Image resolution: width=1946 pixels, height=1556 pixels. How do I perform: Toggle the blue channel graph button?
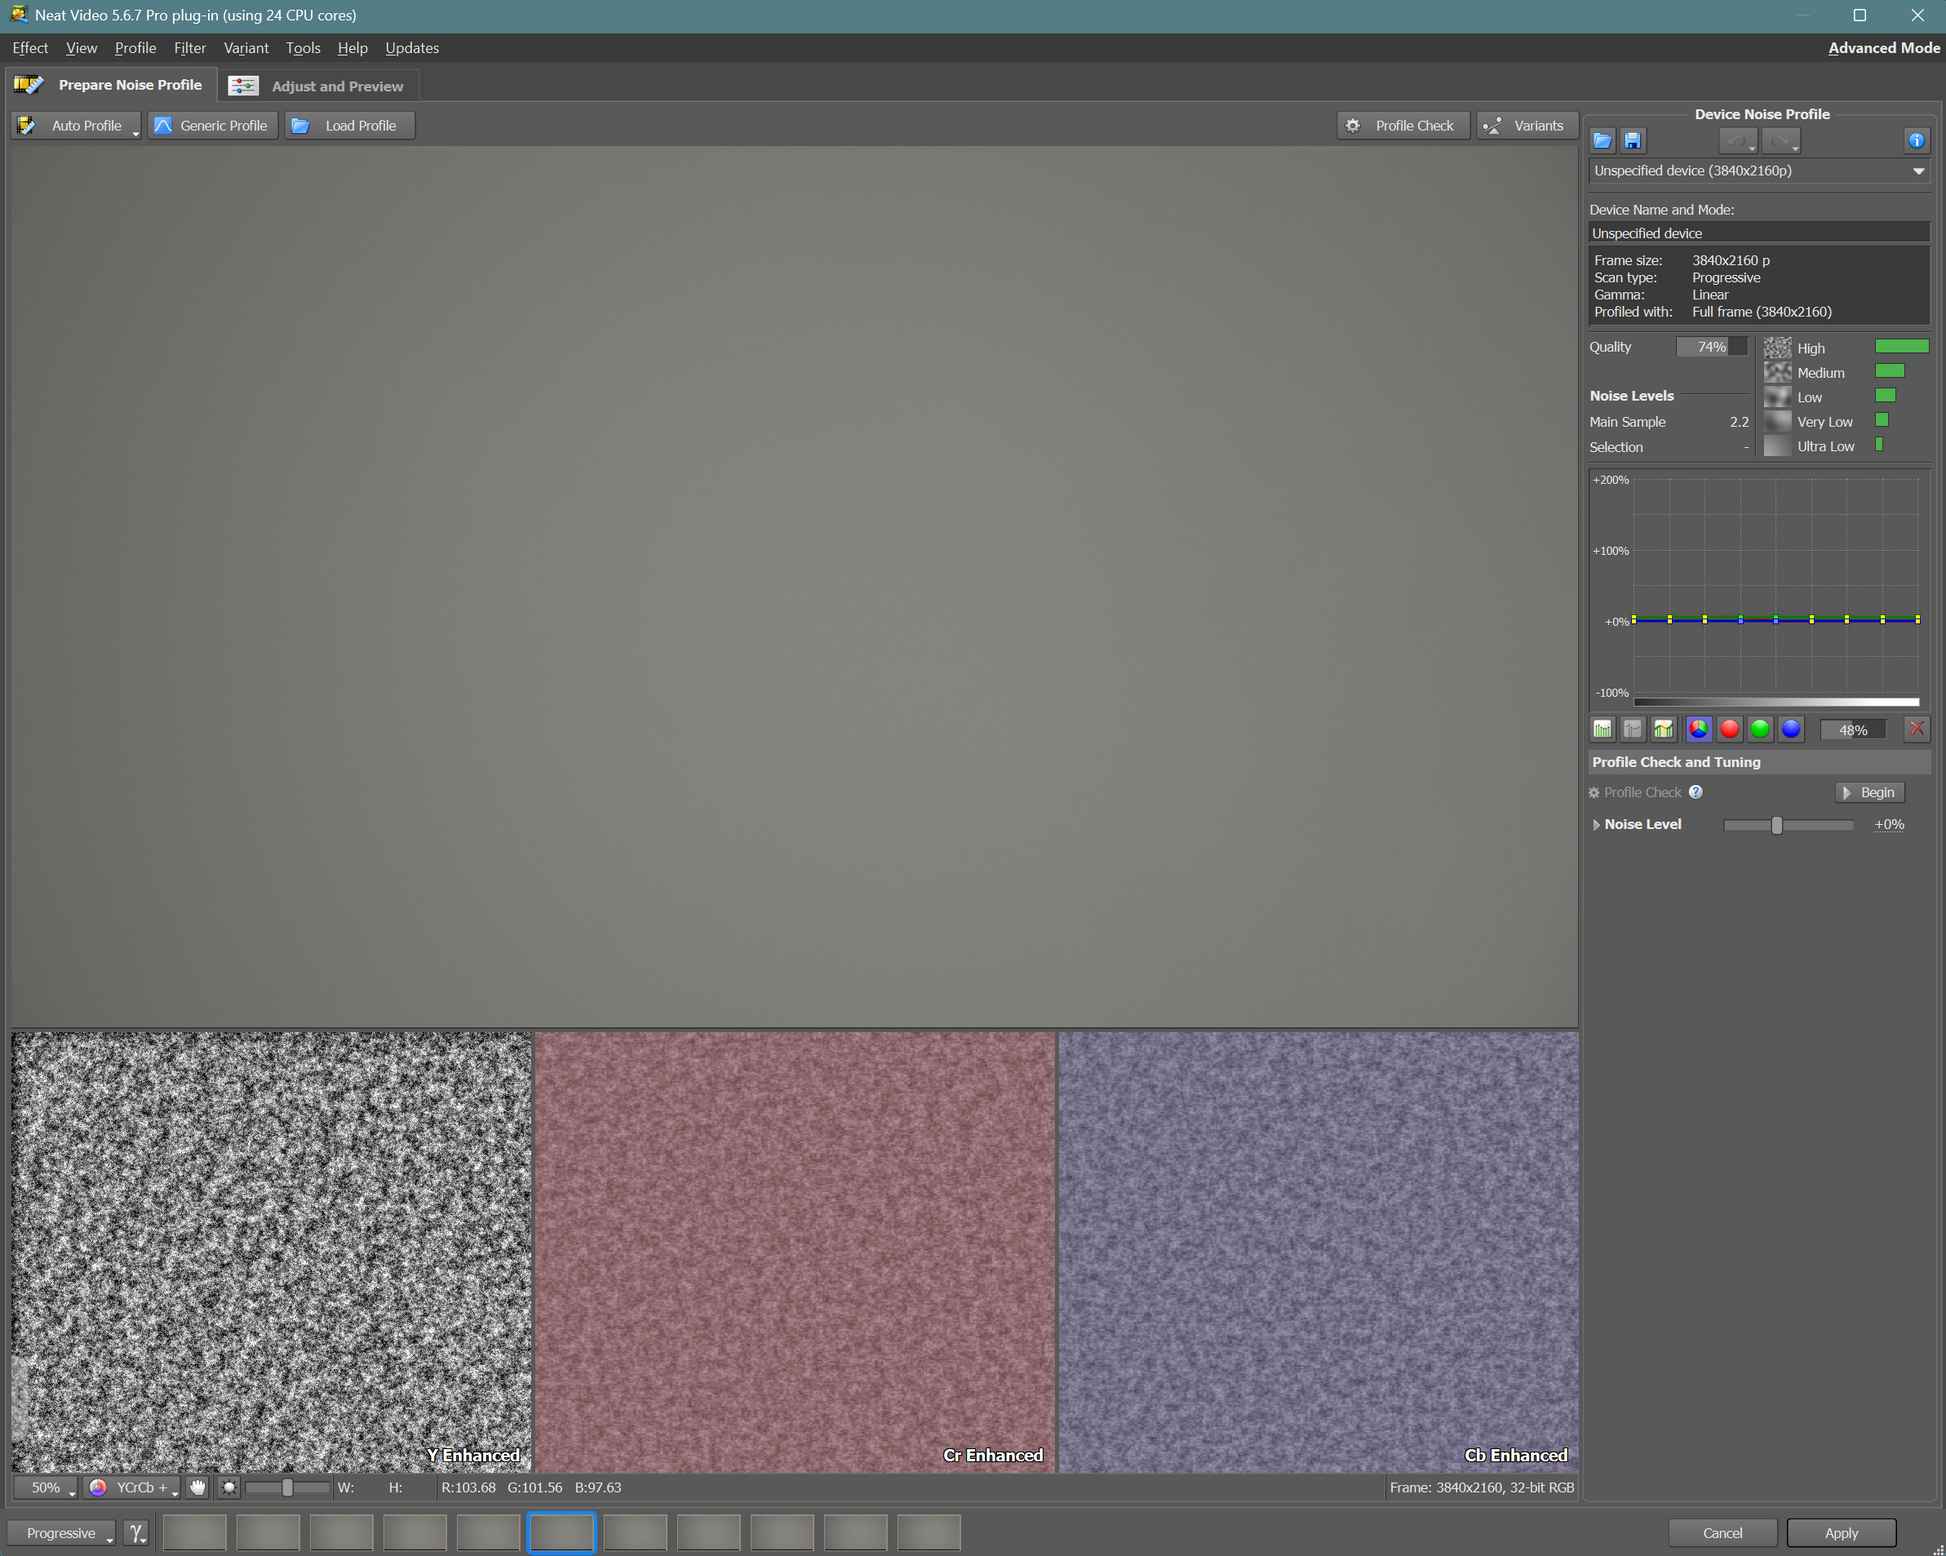pos(1791,729)
